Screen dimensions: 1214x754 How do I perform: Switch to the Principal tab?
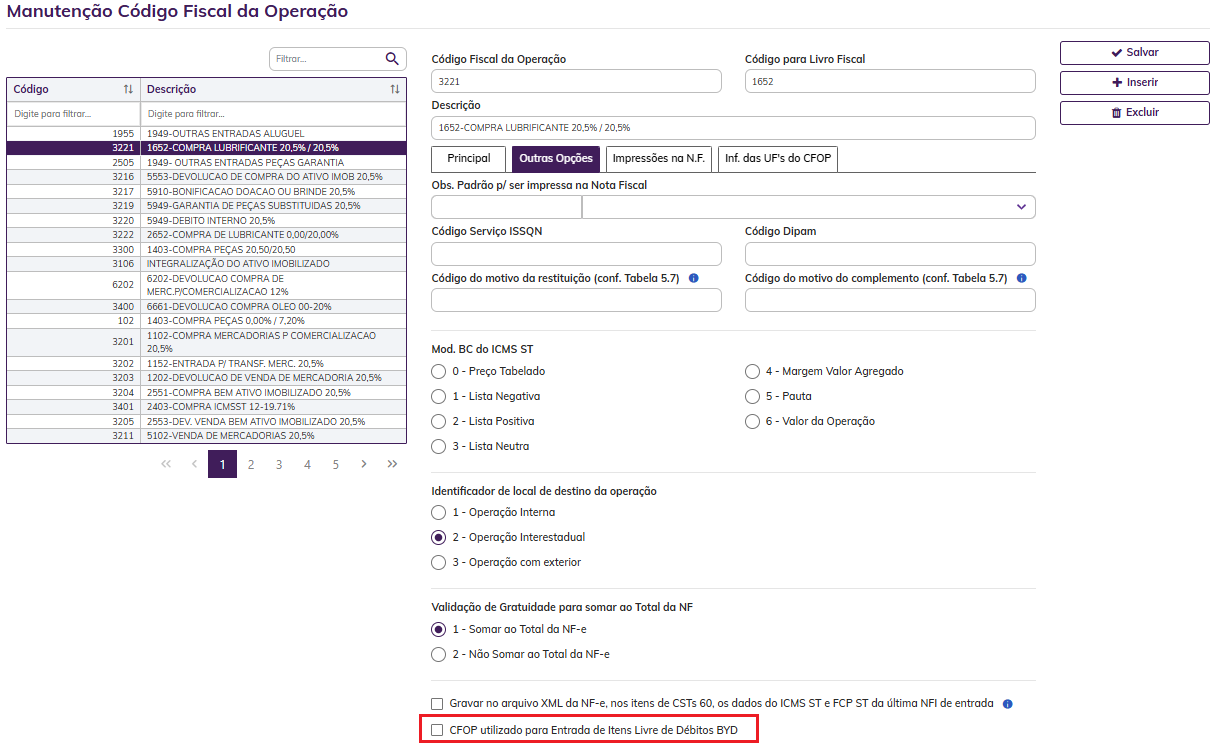click(x=469, y=159)
